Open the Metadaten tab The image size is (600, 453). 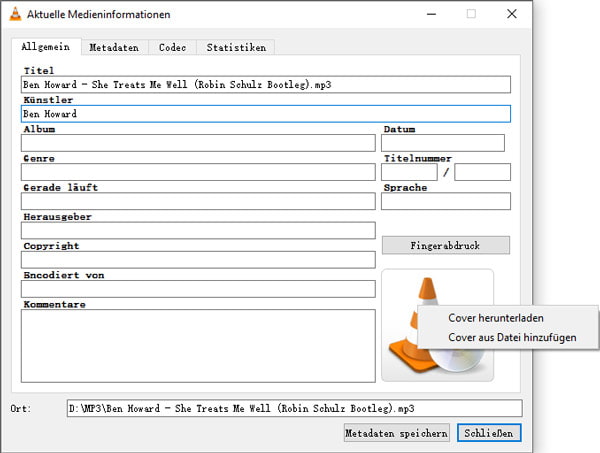[114, 47]
